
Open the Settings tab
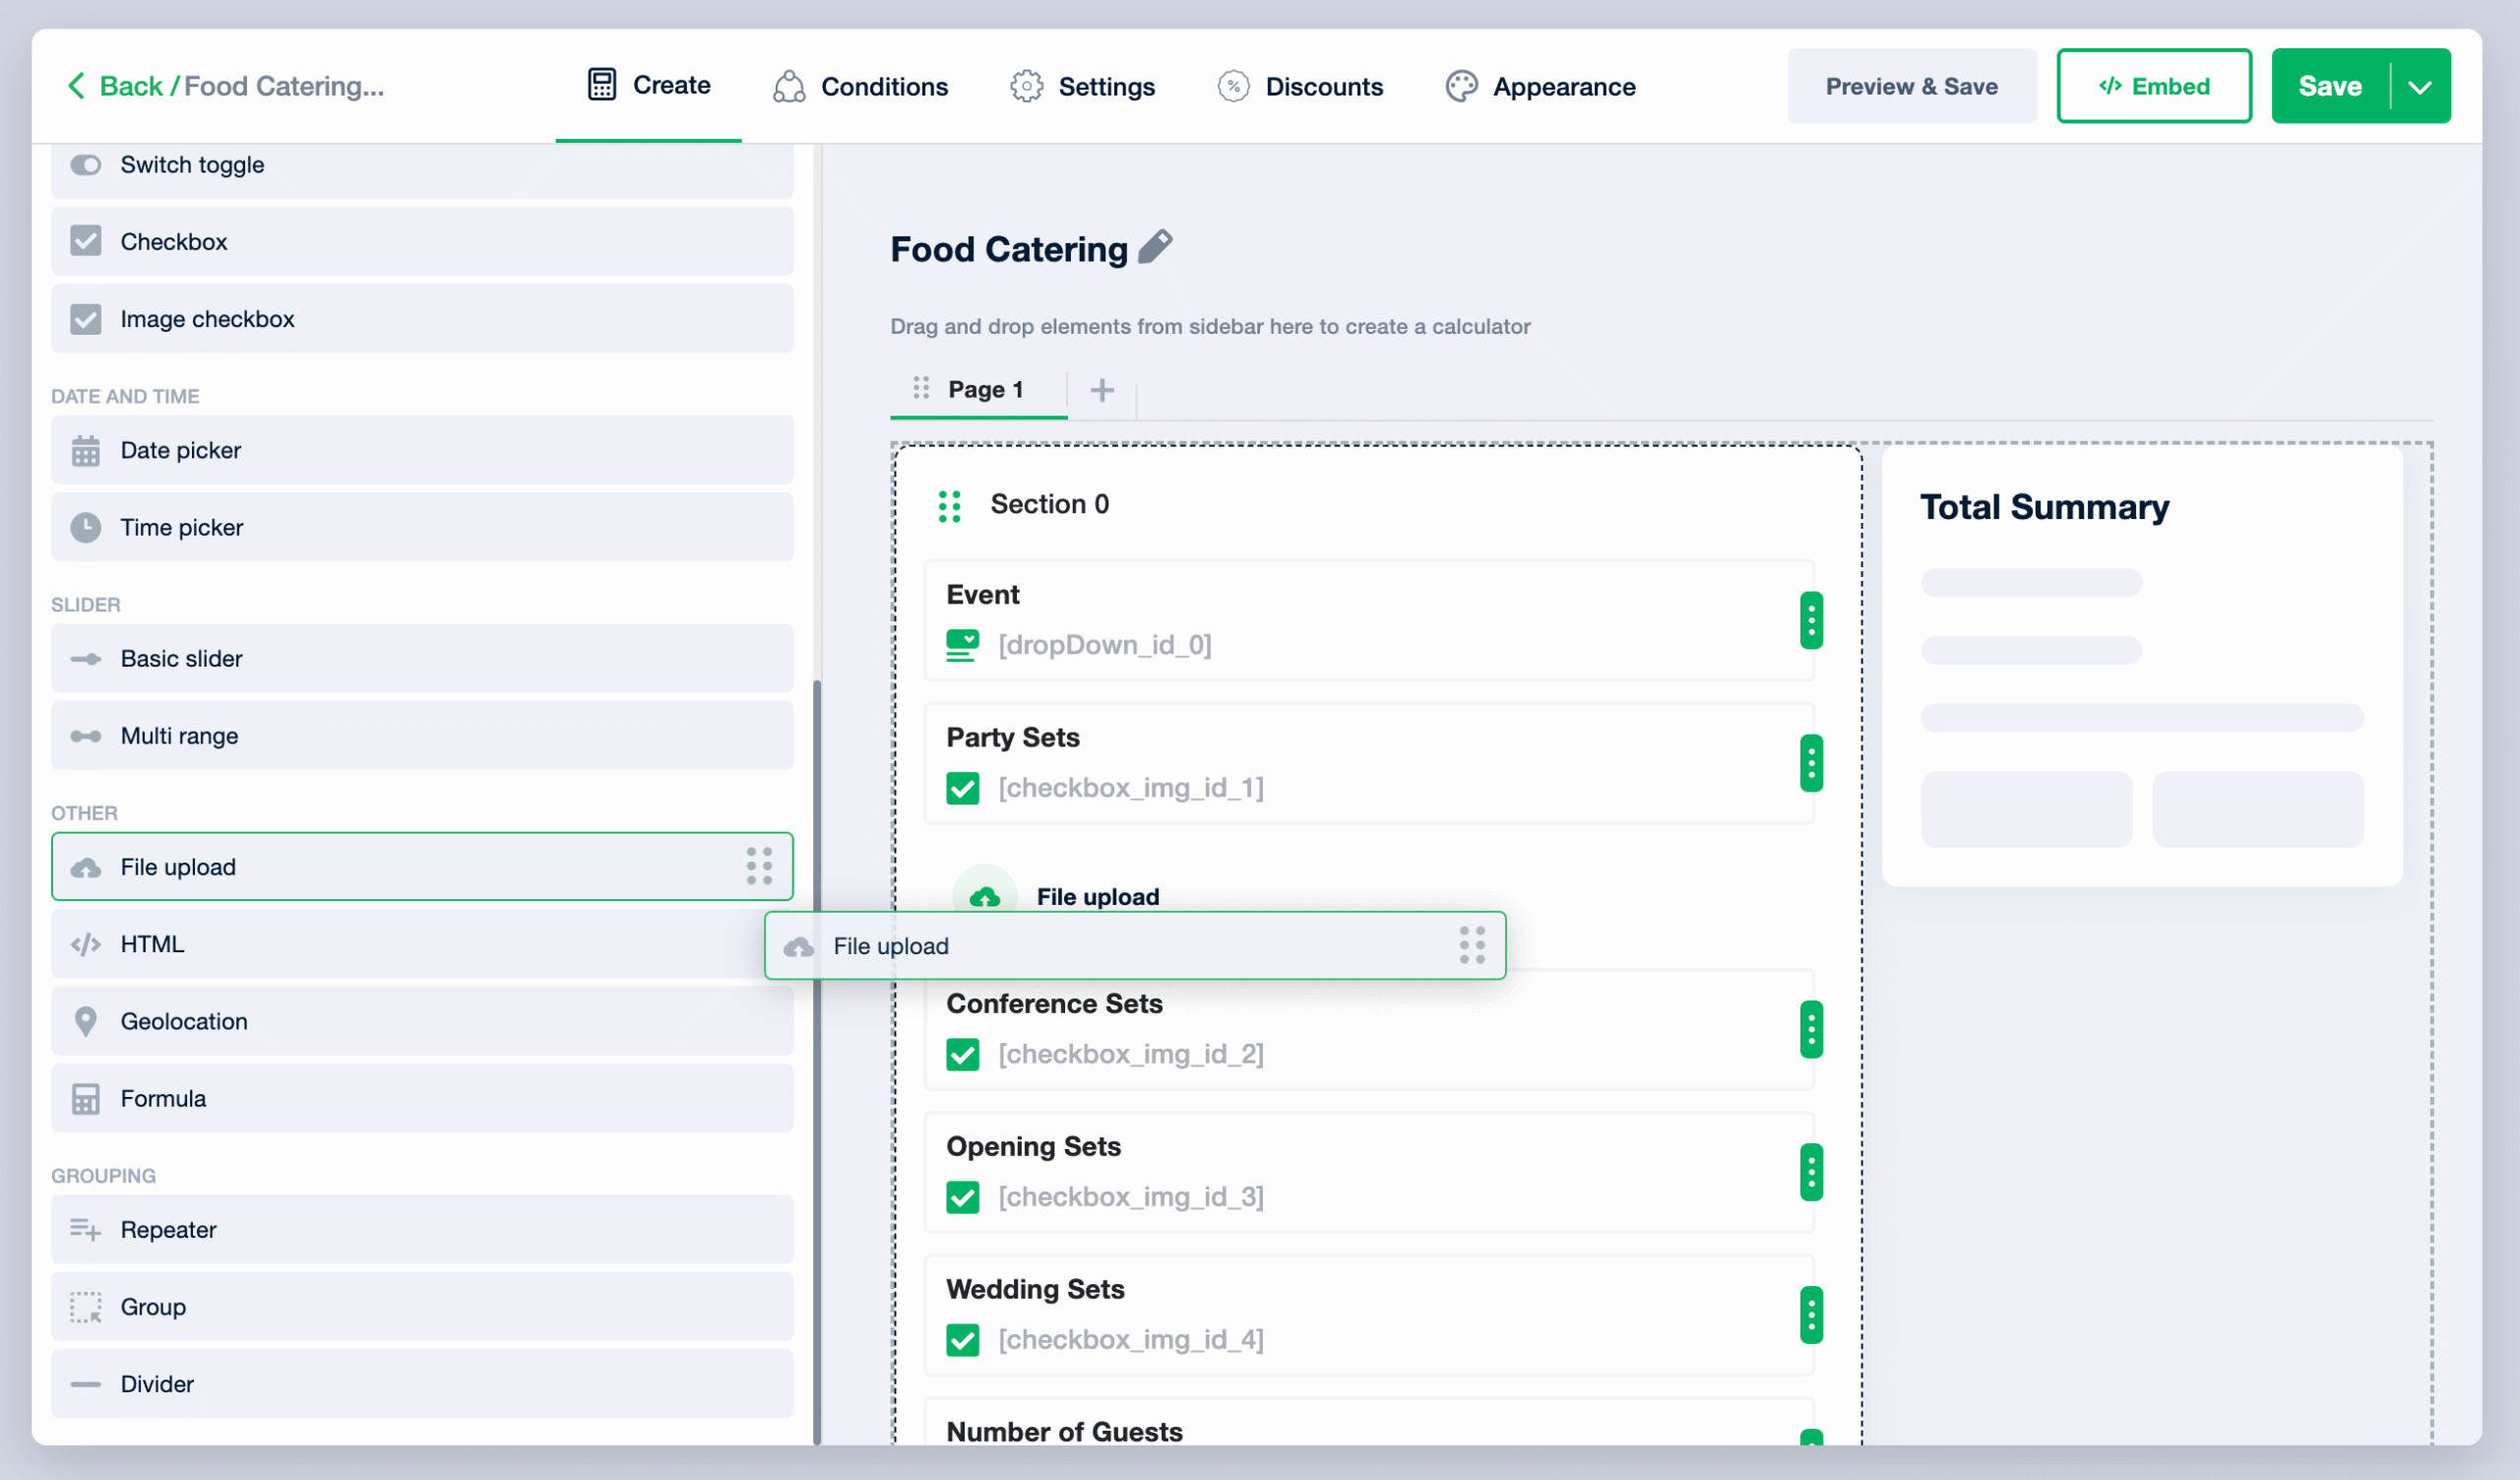coord(1082,87)
